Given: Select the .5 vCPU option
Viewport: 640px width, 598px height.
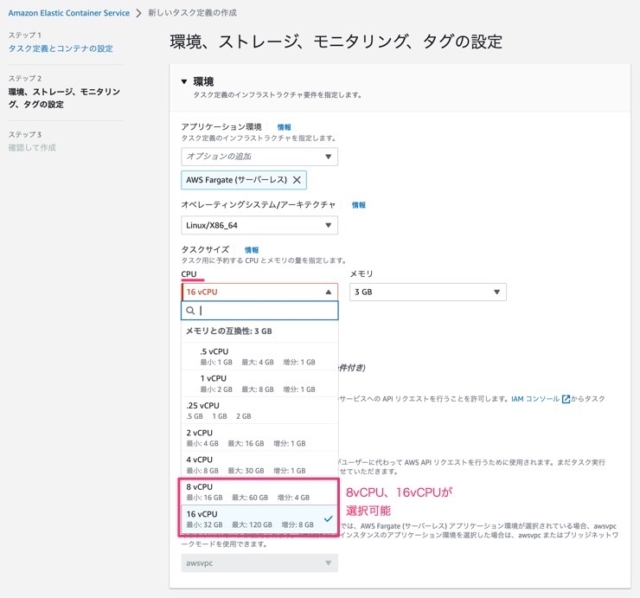Looking at the screenshot, I should point(260,356).
